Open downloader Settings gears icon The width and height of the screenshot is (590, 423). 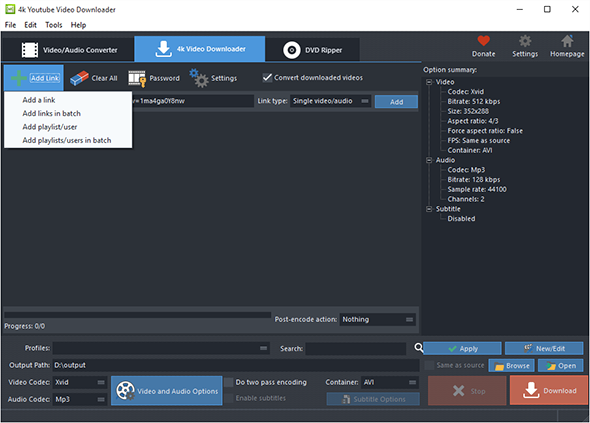[x=199, y=78]
